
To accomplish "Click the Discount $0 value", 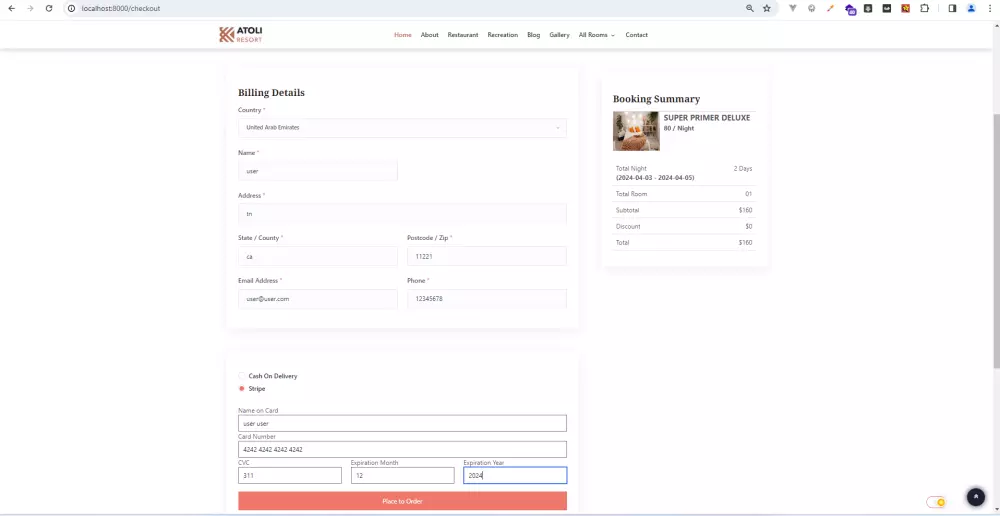I will tap(749, 226).
